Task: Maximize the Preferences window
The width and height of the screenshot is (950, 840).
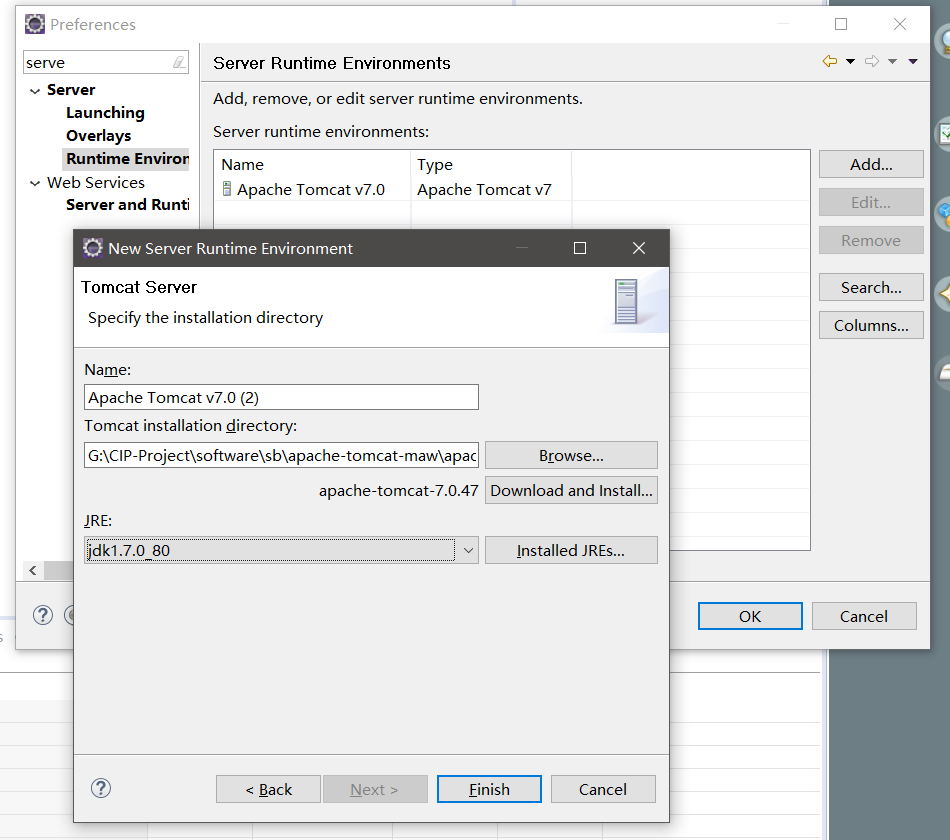Action: point(841,24)
